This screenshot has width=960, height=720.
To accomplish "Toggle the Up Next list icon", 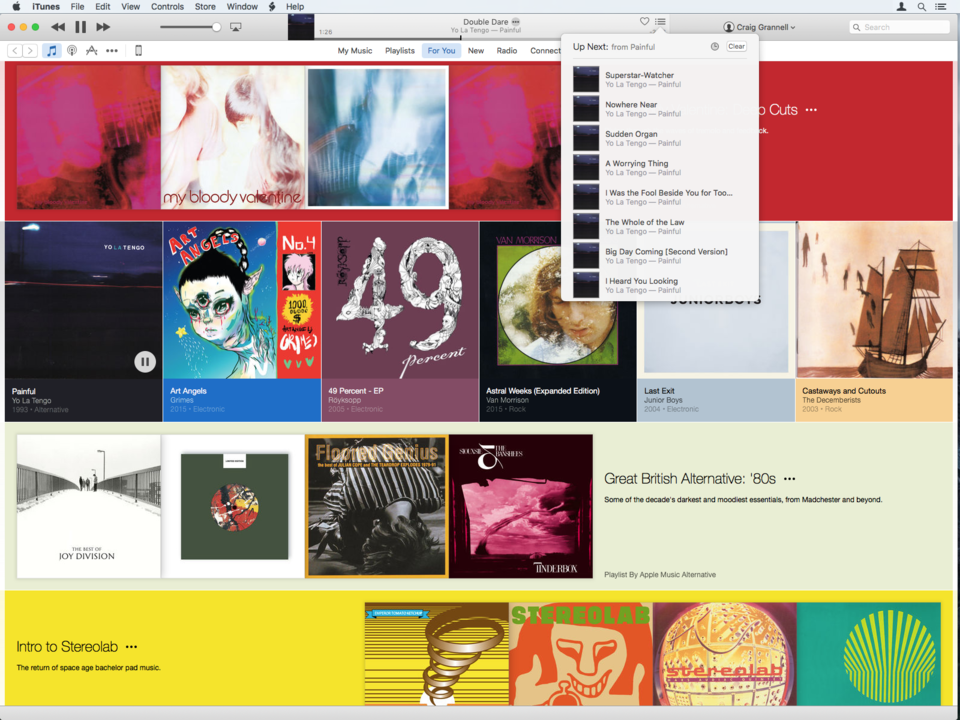I will point(660,21).
